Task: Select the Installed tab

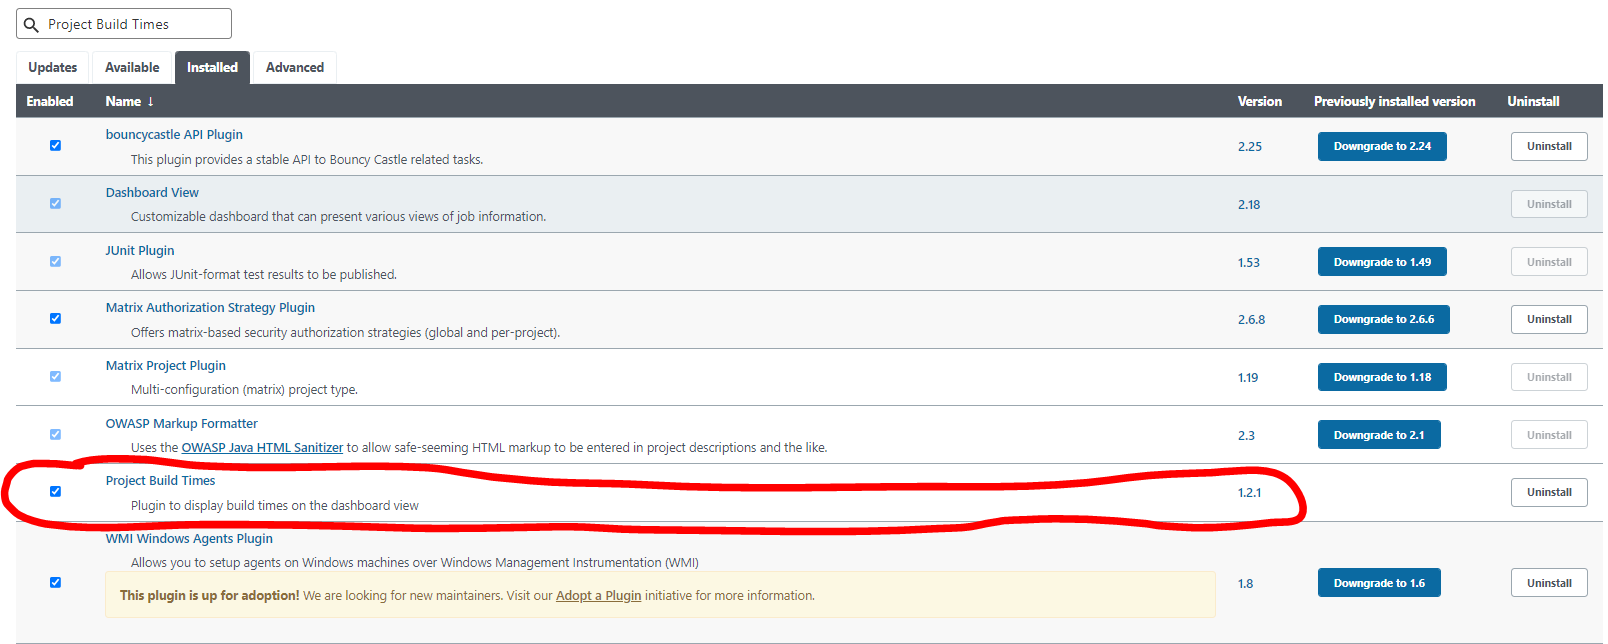Action: click(212, 67)
